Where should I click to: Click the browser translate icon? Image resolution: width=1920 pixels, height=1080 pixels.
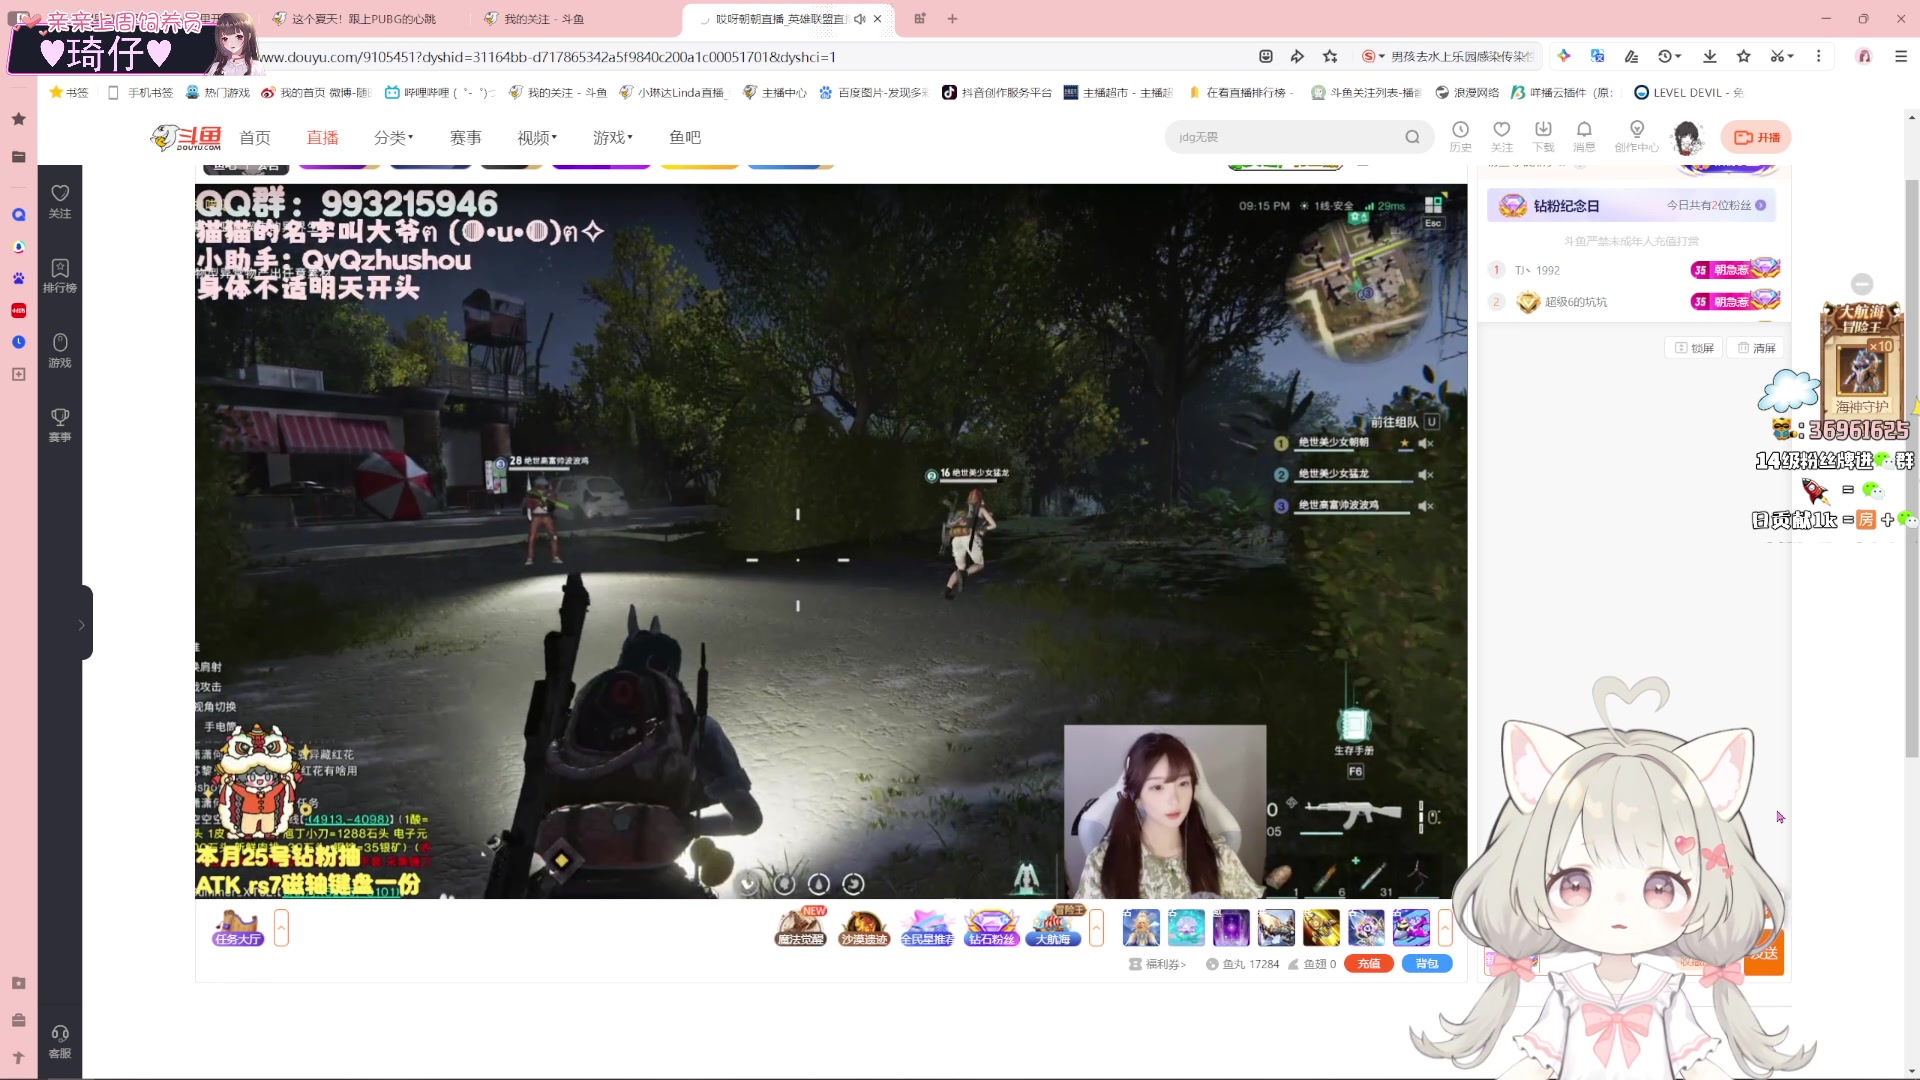[1598, 57]
